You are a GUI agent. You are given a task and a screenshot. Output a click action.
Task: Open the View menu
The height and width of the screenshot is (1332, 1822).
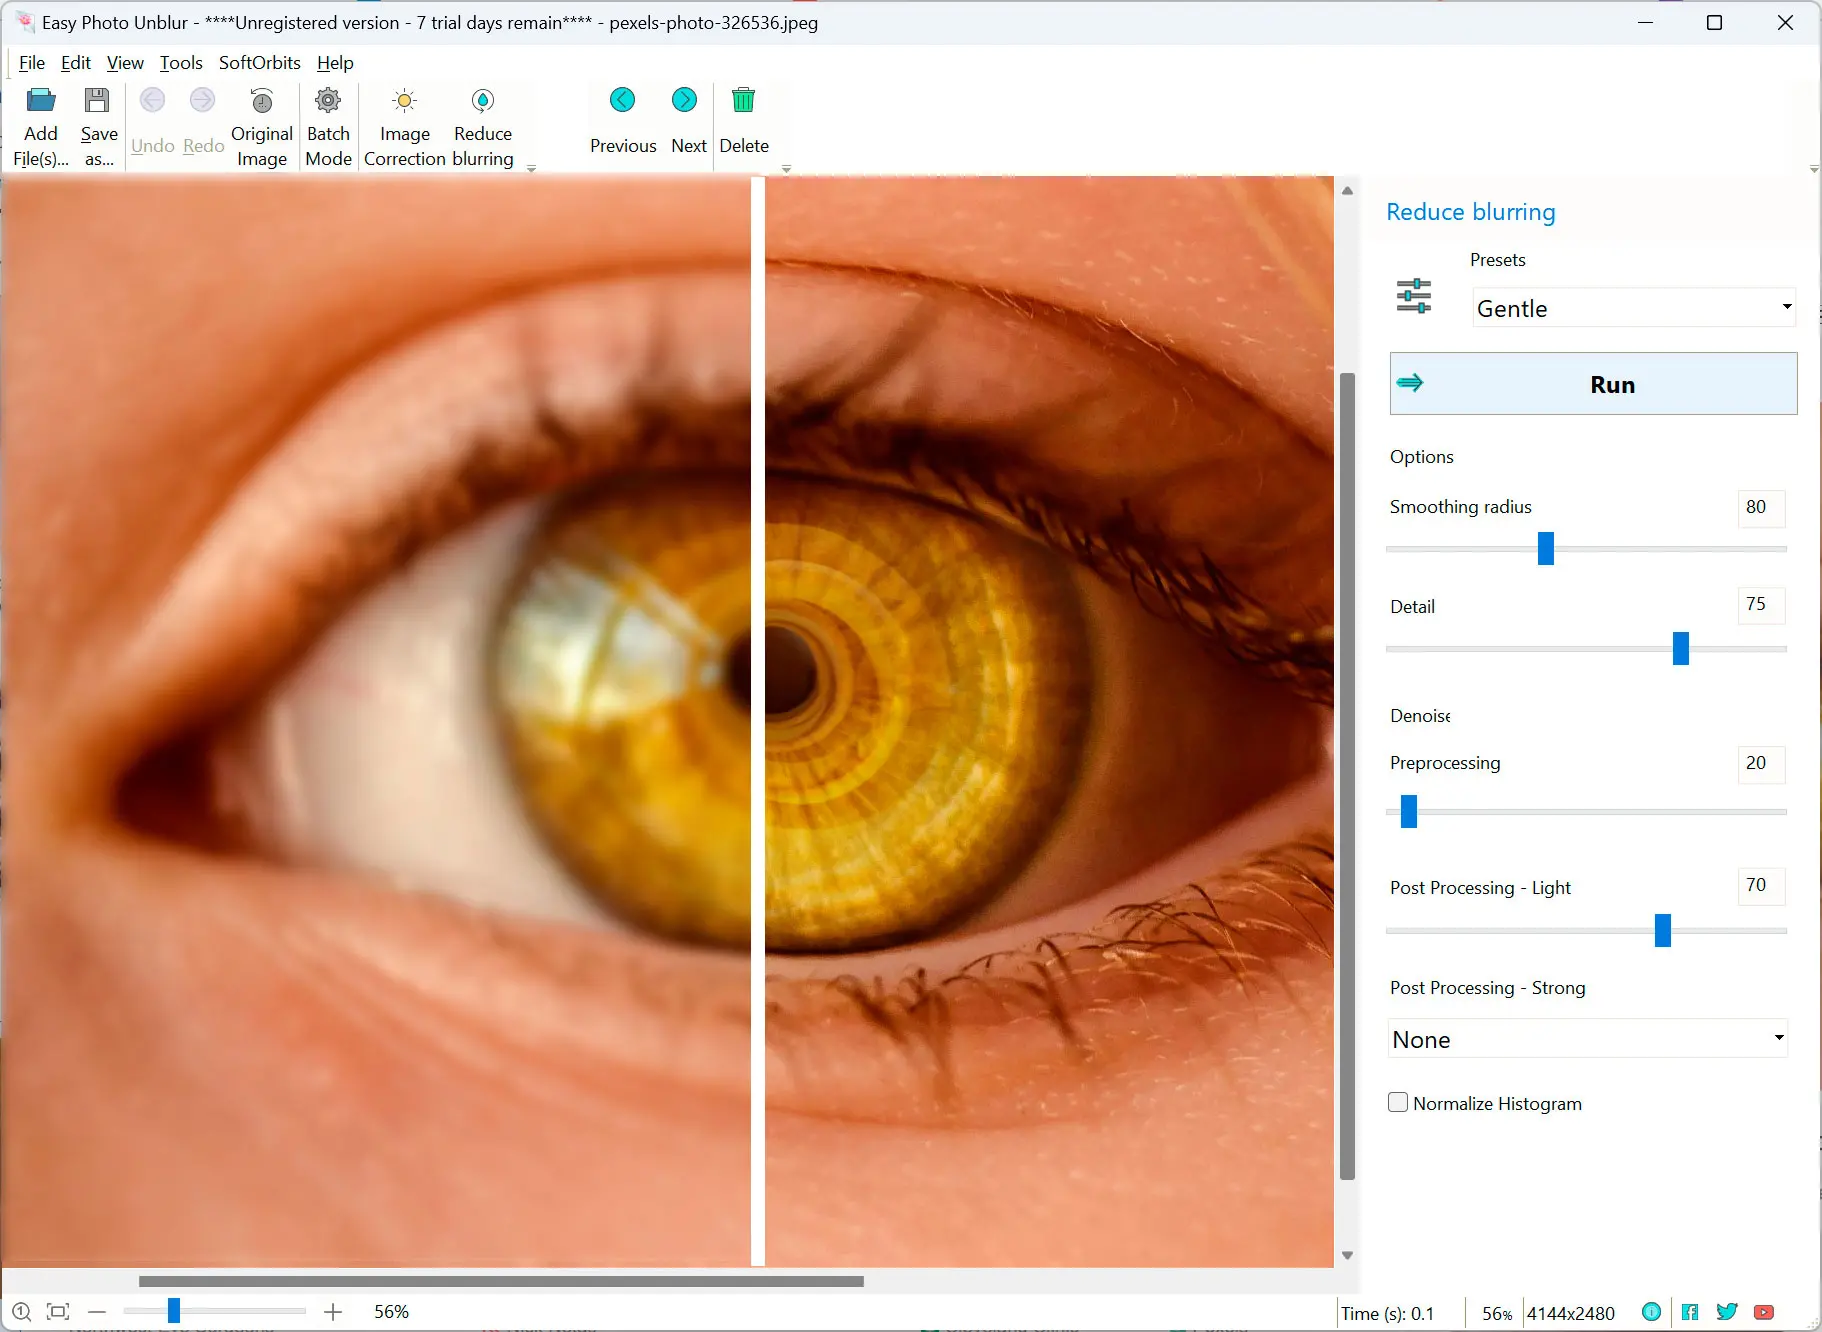click(125, 62)
